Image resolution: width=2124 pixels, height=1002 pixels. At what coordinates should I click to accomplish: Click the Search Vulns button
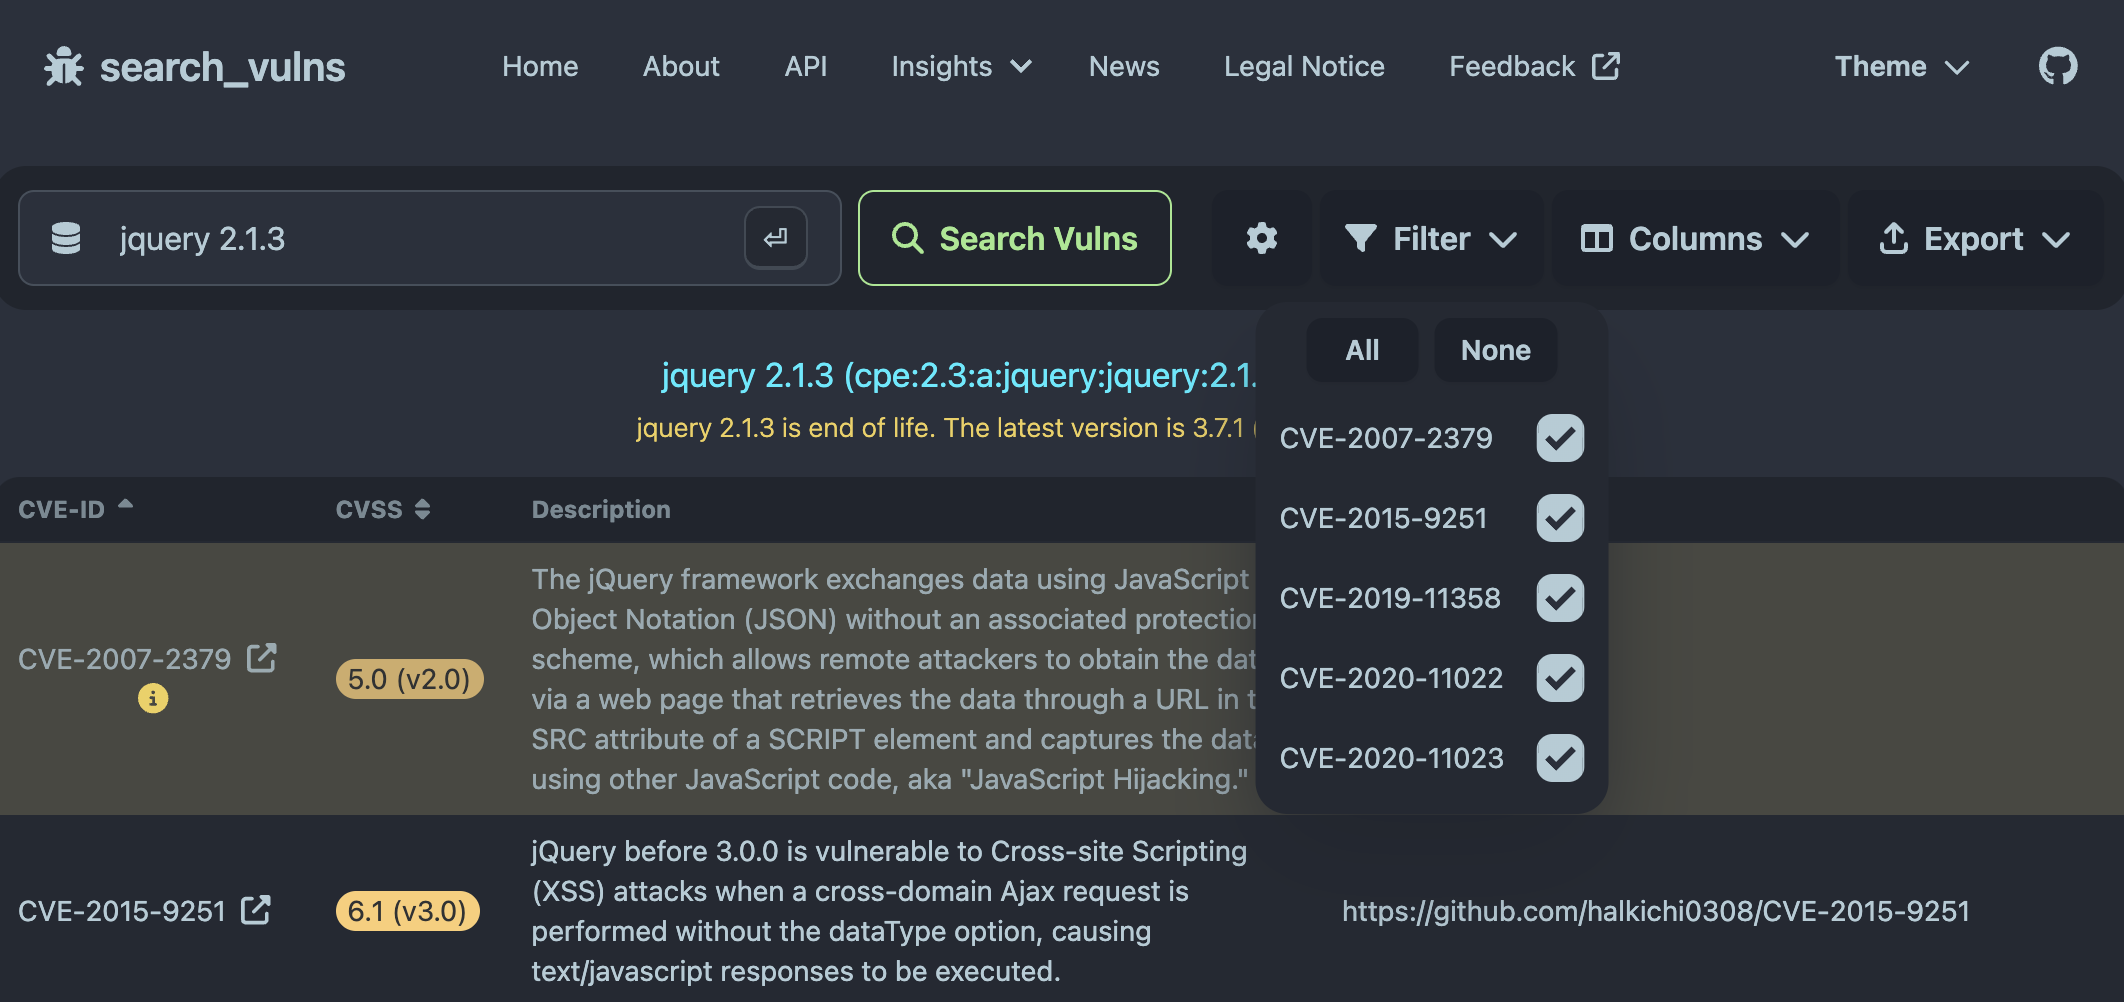pyautogui.click(x=1014, y=239)
